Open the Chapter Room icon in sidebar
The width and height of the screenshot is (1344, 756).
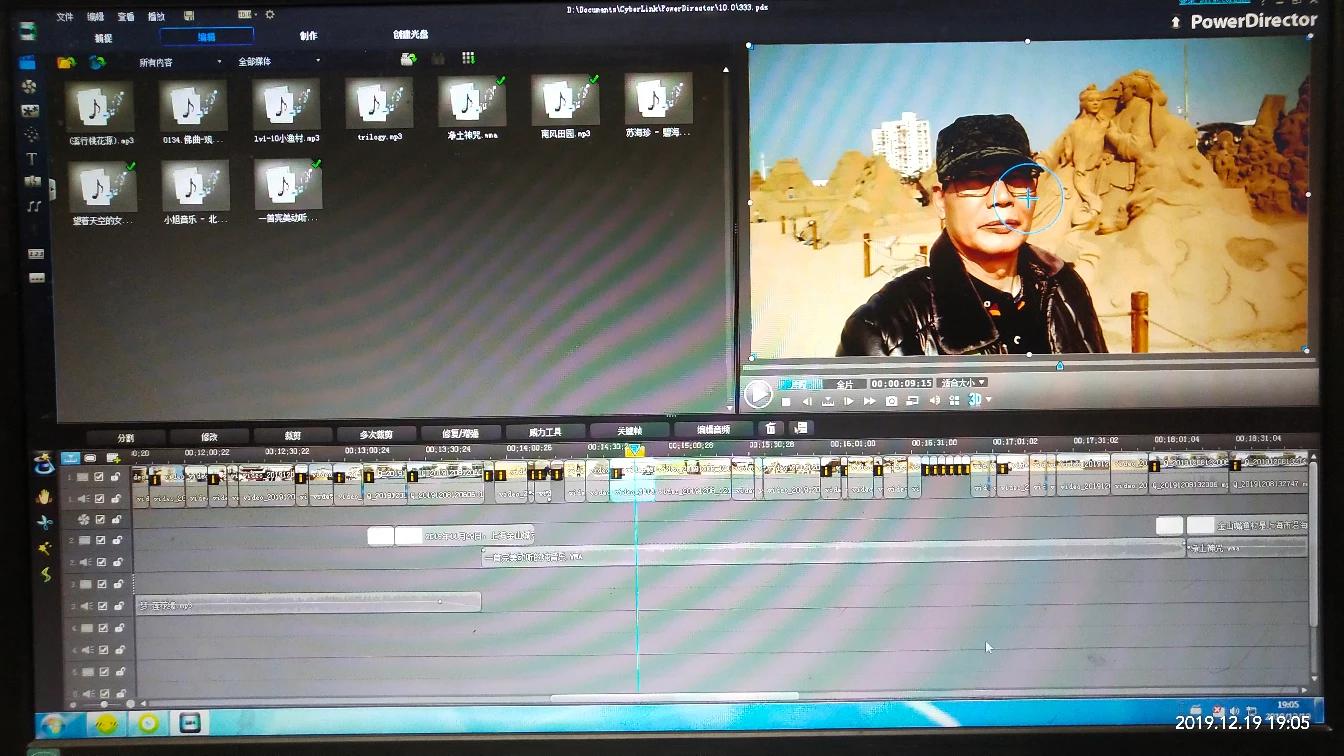tap(36, 253)
